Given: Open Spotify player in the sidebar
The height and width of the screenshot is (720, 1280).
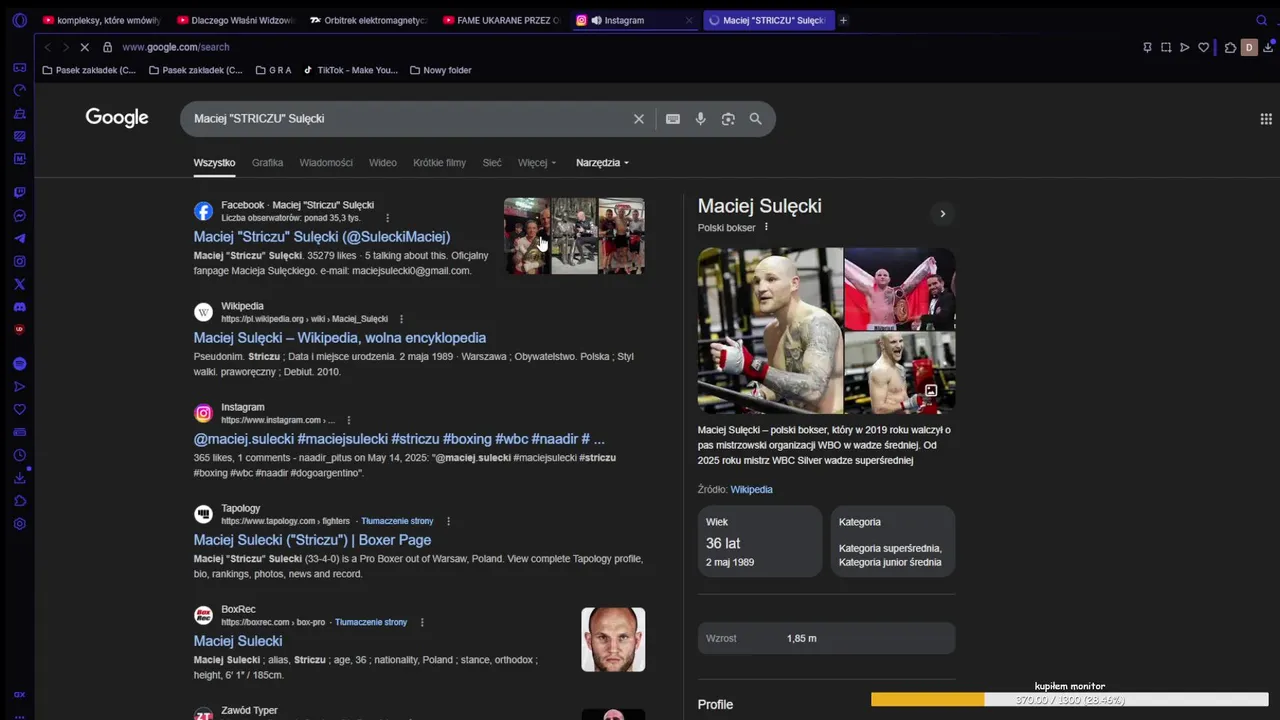Looking at the screenshot, I should coord(19,364).
